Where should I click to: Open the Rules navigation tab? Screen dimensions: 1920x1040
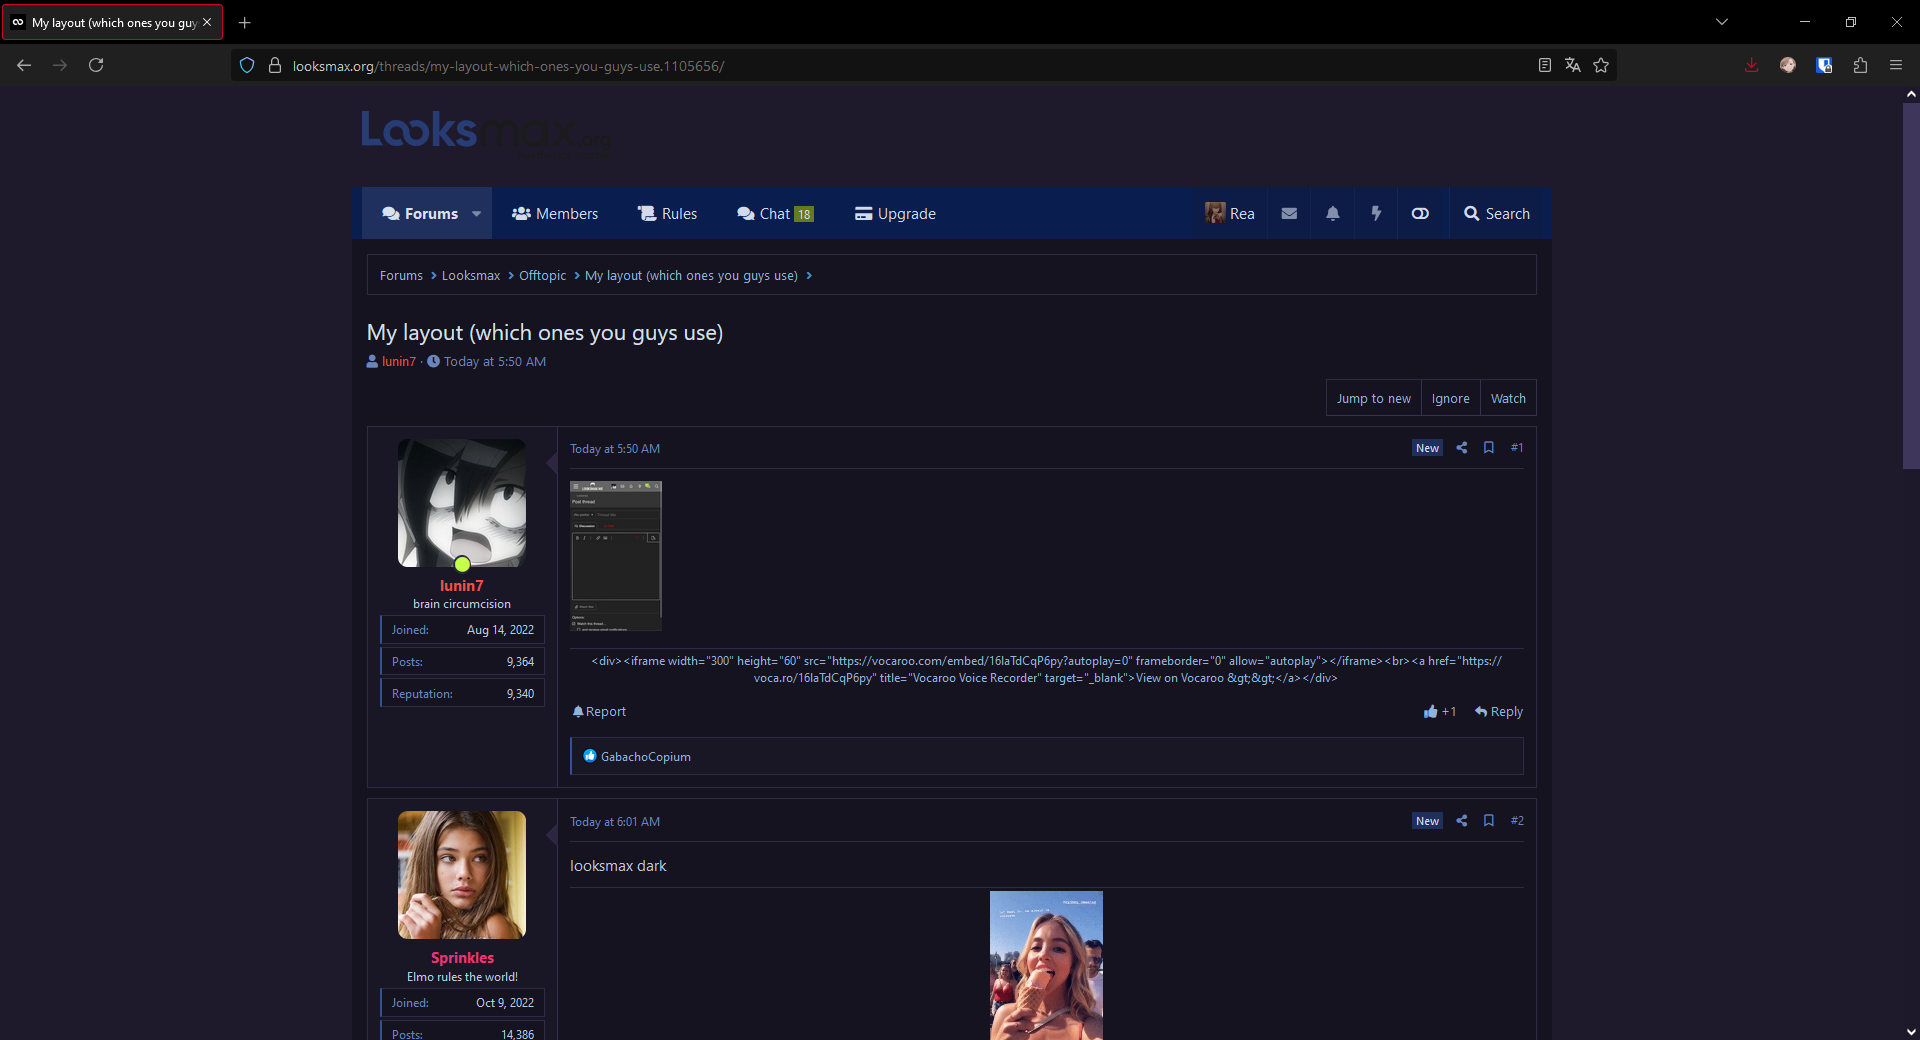668,214
